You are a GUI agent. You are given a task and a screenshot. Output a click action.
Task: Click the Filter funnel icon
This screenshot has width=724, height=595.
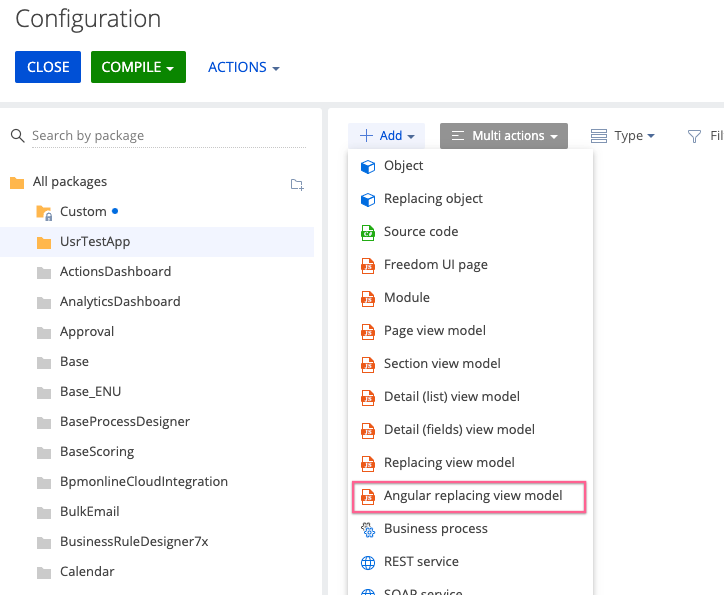point(694,136)
